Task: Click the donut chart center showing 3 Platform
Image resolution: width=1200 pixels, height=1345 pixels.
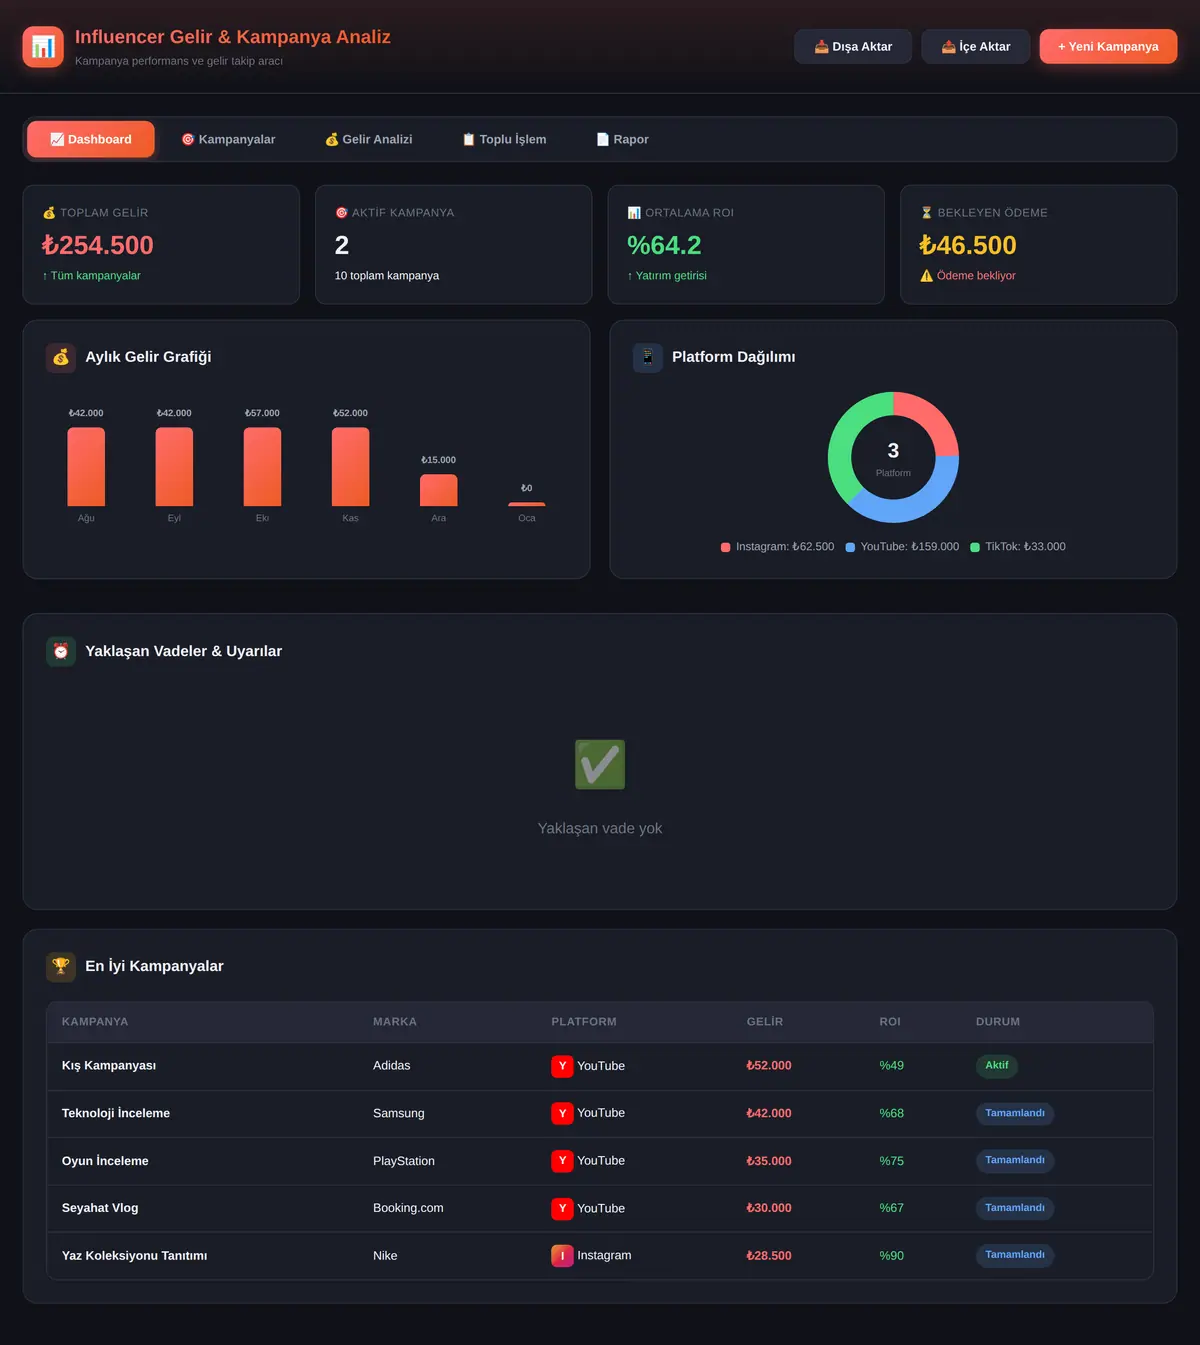Action: click(x=893, y=458)
